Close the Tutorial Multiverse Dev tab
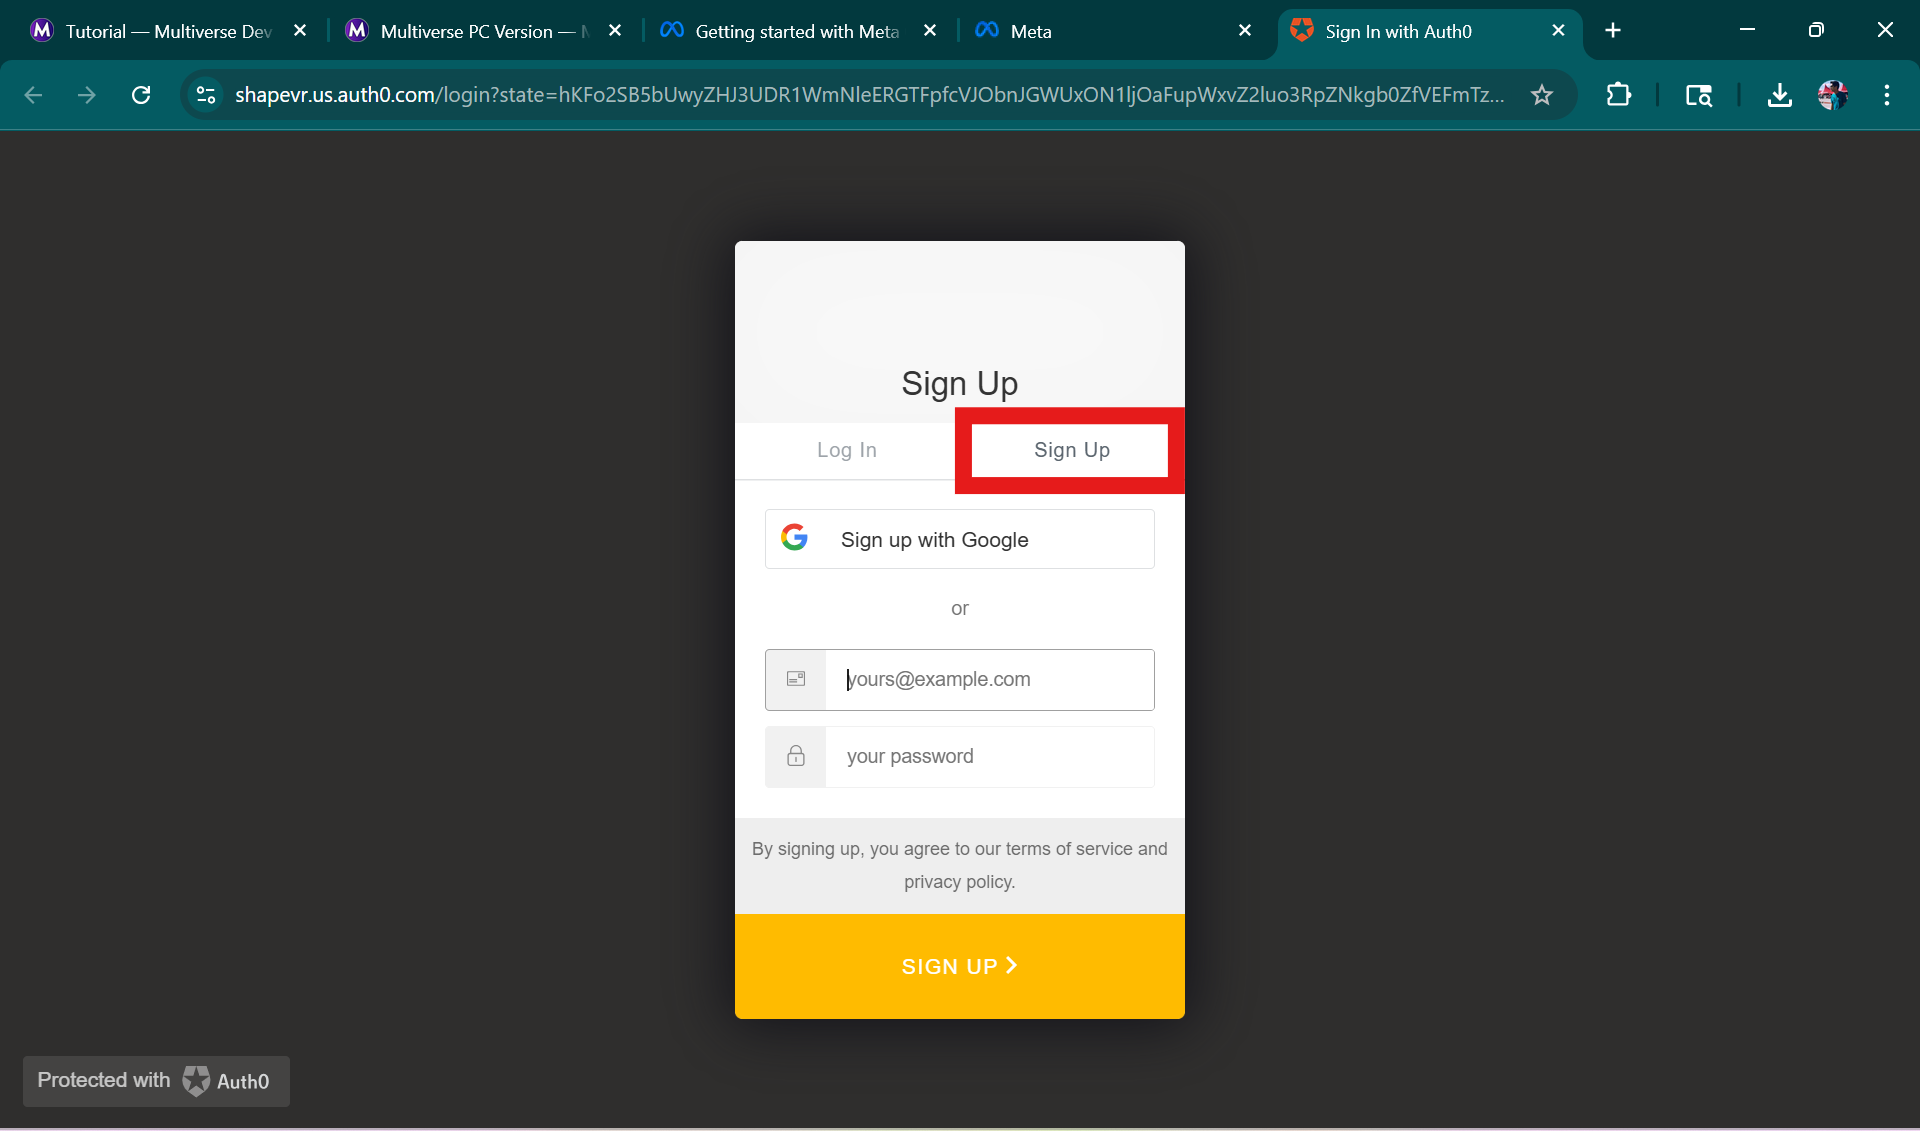This screenshot has width=1920, height=1131. coord(300,31)
